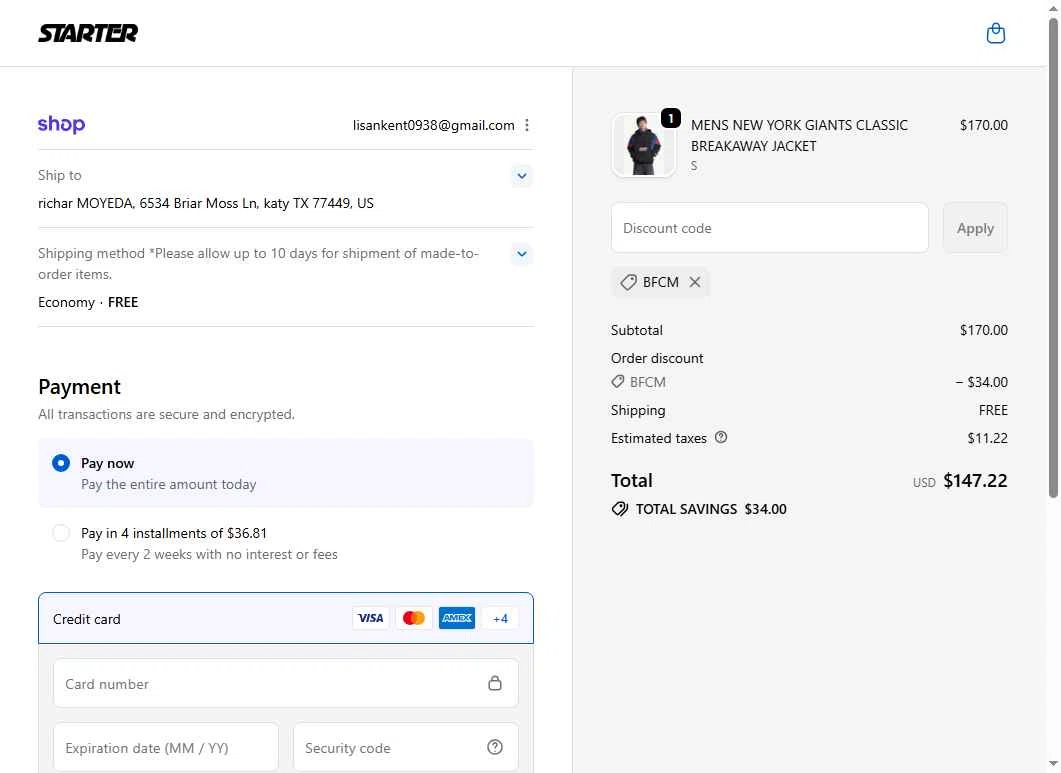Focus the Discount code field
1061x773 pixels.
[x=769, y=228]
